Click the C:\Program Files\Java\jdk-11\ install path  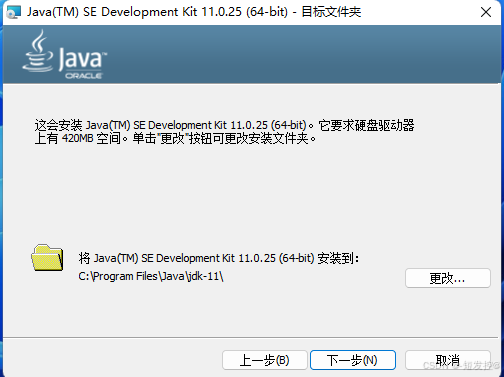[151, 276]
